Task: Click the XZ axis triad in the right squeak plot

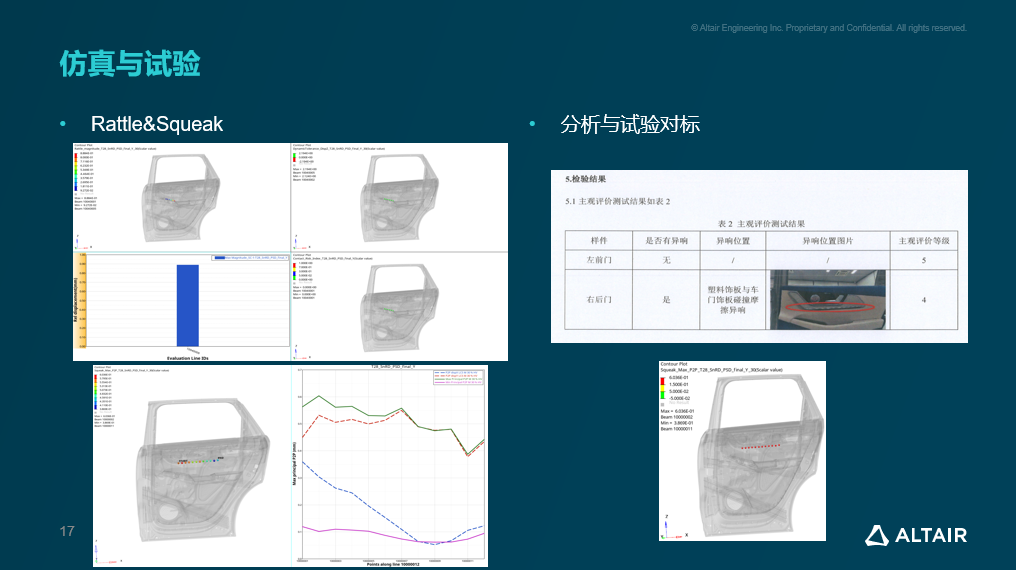Action: pos(675,527)
